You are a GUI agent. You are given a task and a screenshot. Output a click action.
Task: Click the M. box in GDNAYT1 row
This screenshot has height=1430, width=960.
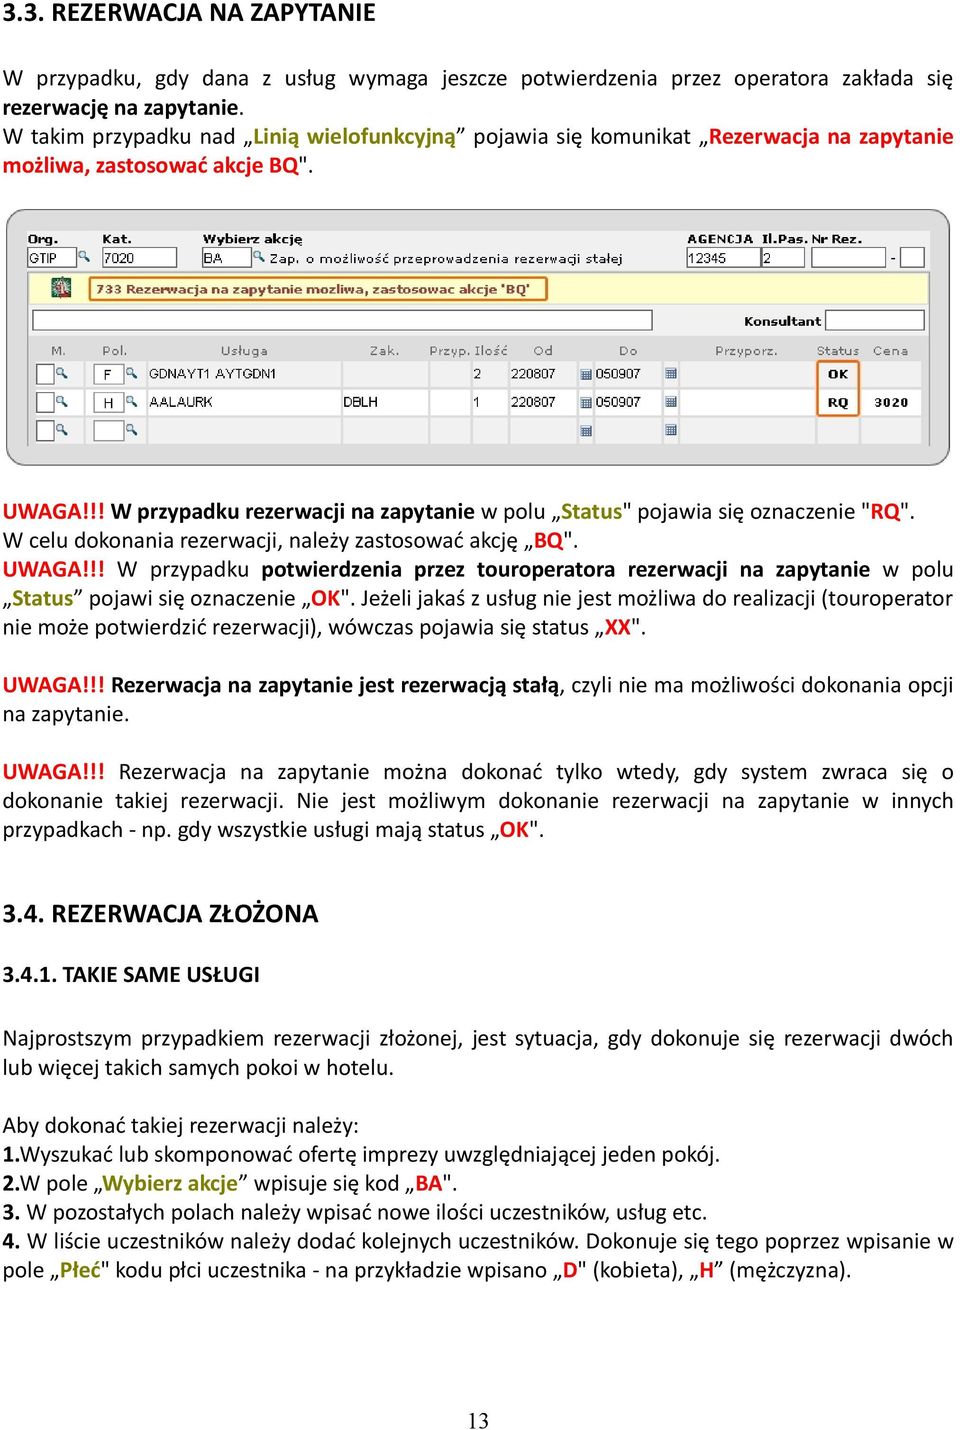(x=45, y=374)
